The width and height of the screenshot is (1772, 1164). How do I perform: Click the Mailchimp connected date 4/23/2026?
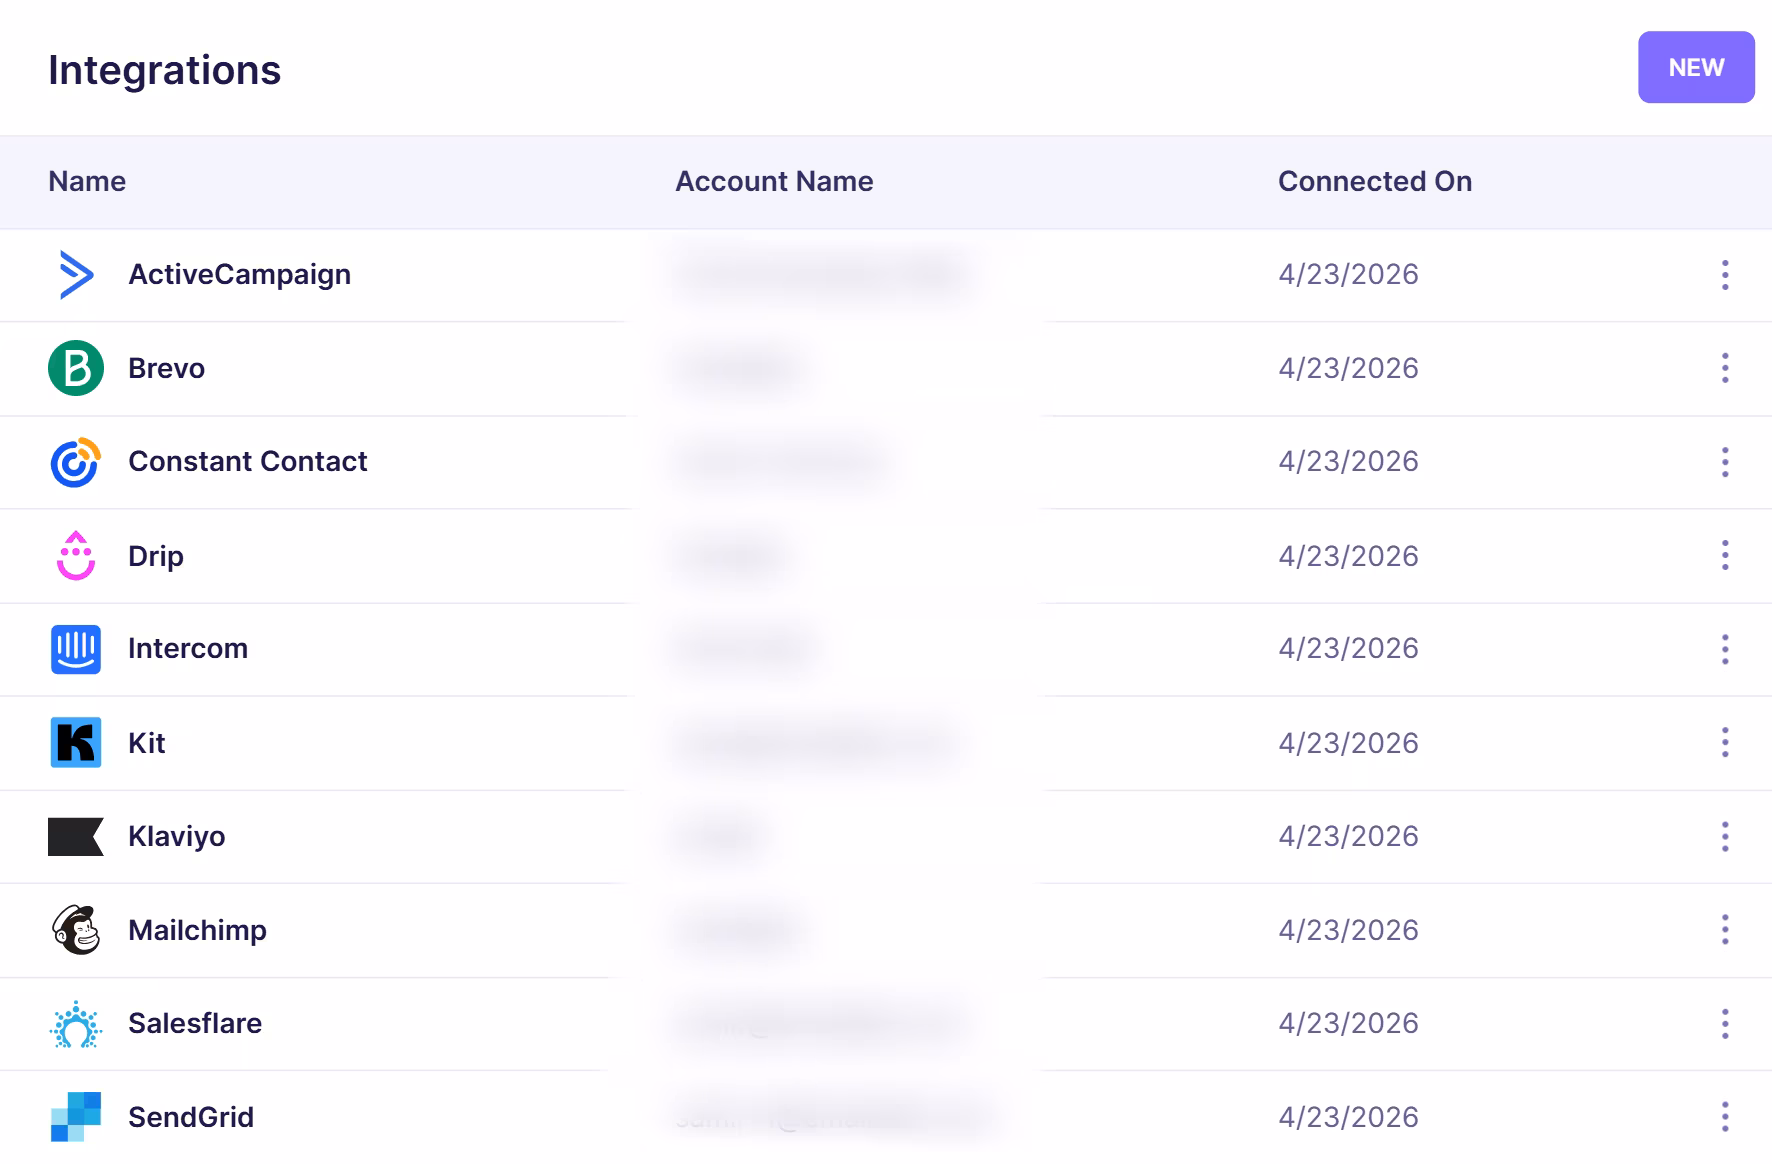coord(1348,930)
